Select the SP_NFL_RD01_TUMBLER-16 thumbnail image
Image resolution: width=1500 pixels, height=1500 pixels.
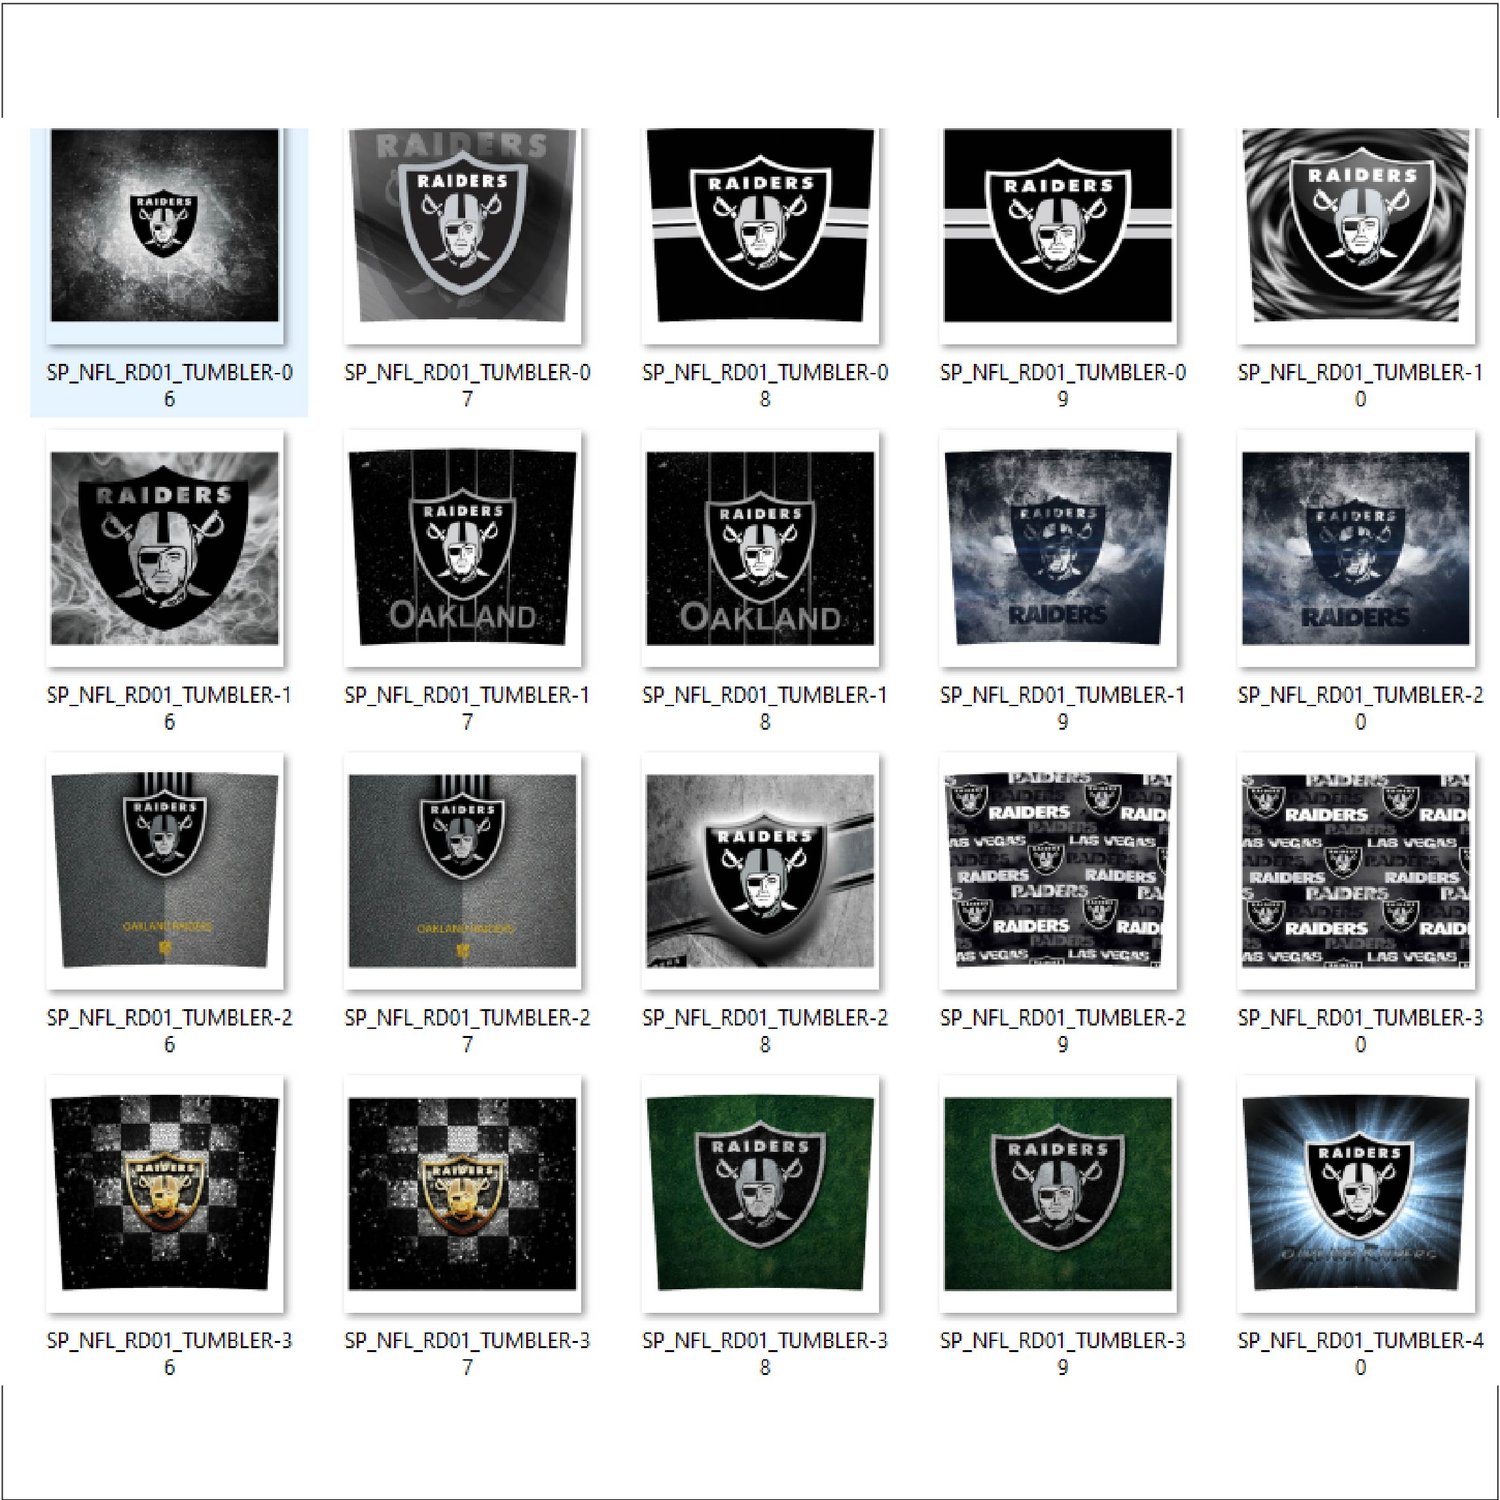165,548
